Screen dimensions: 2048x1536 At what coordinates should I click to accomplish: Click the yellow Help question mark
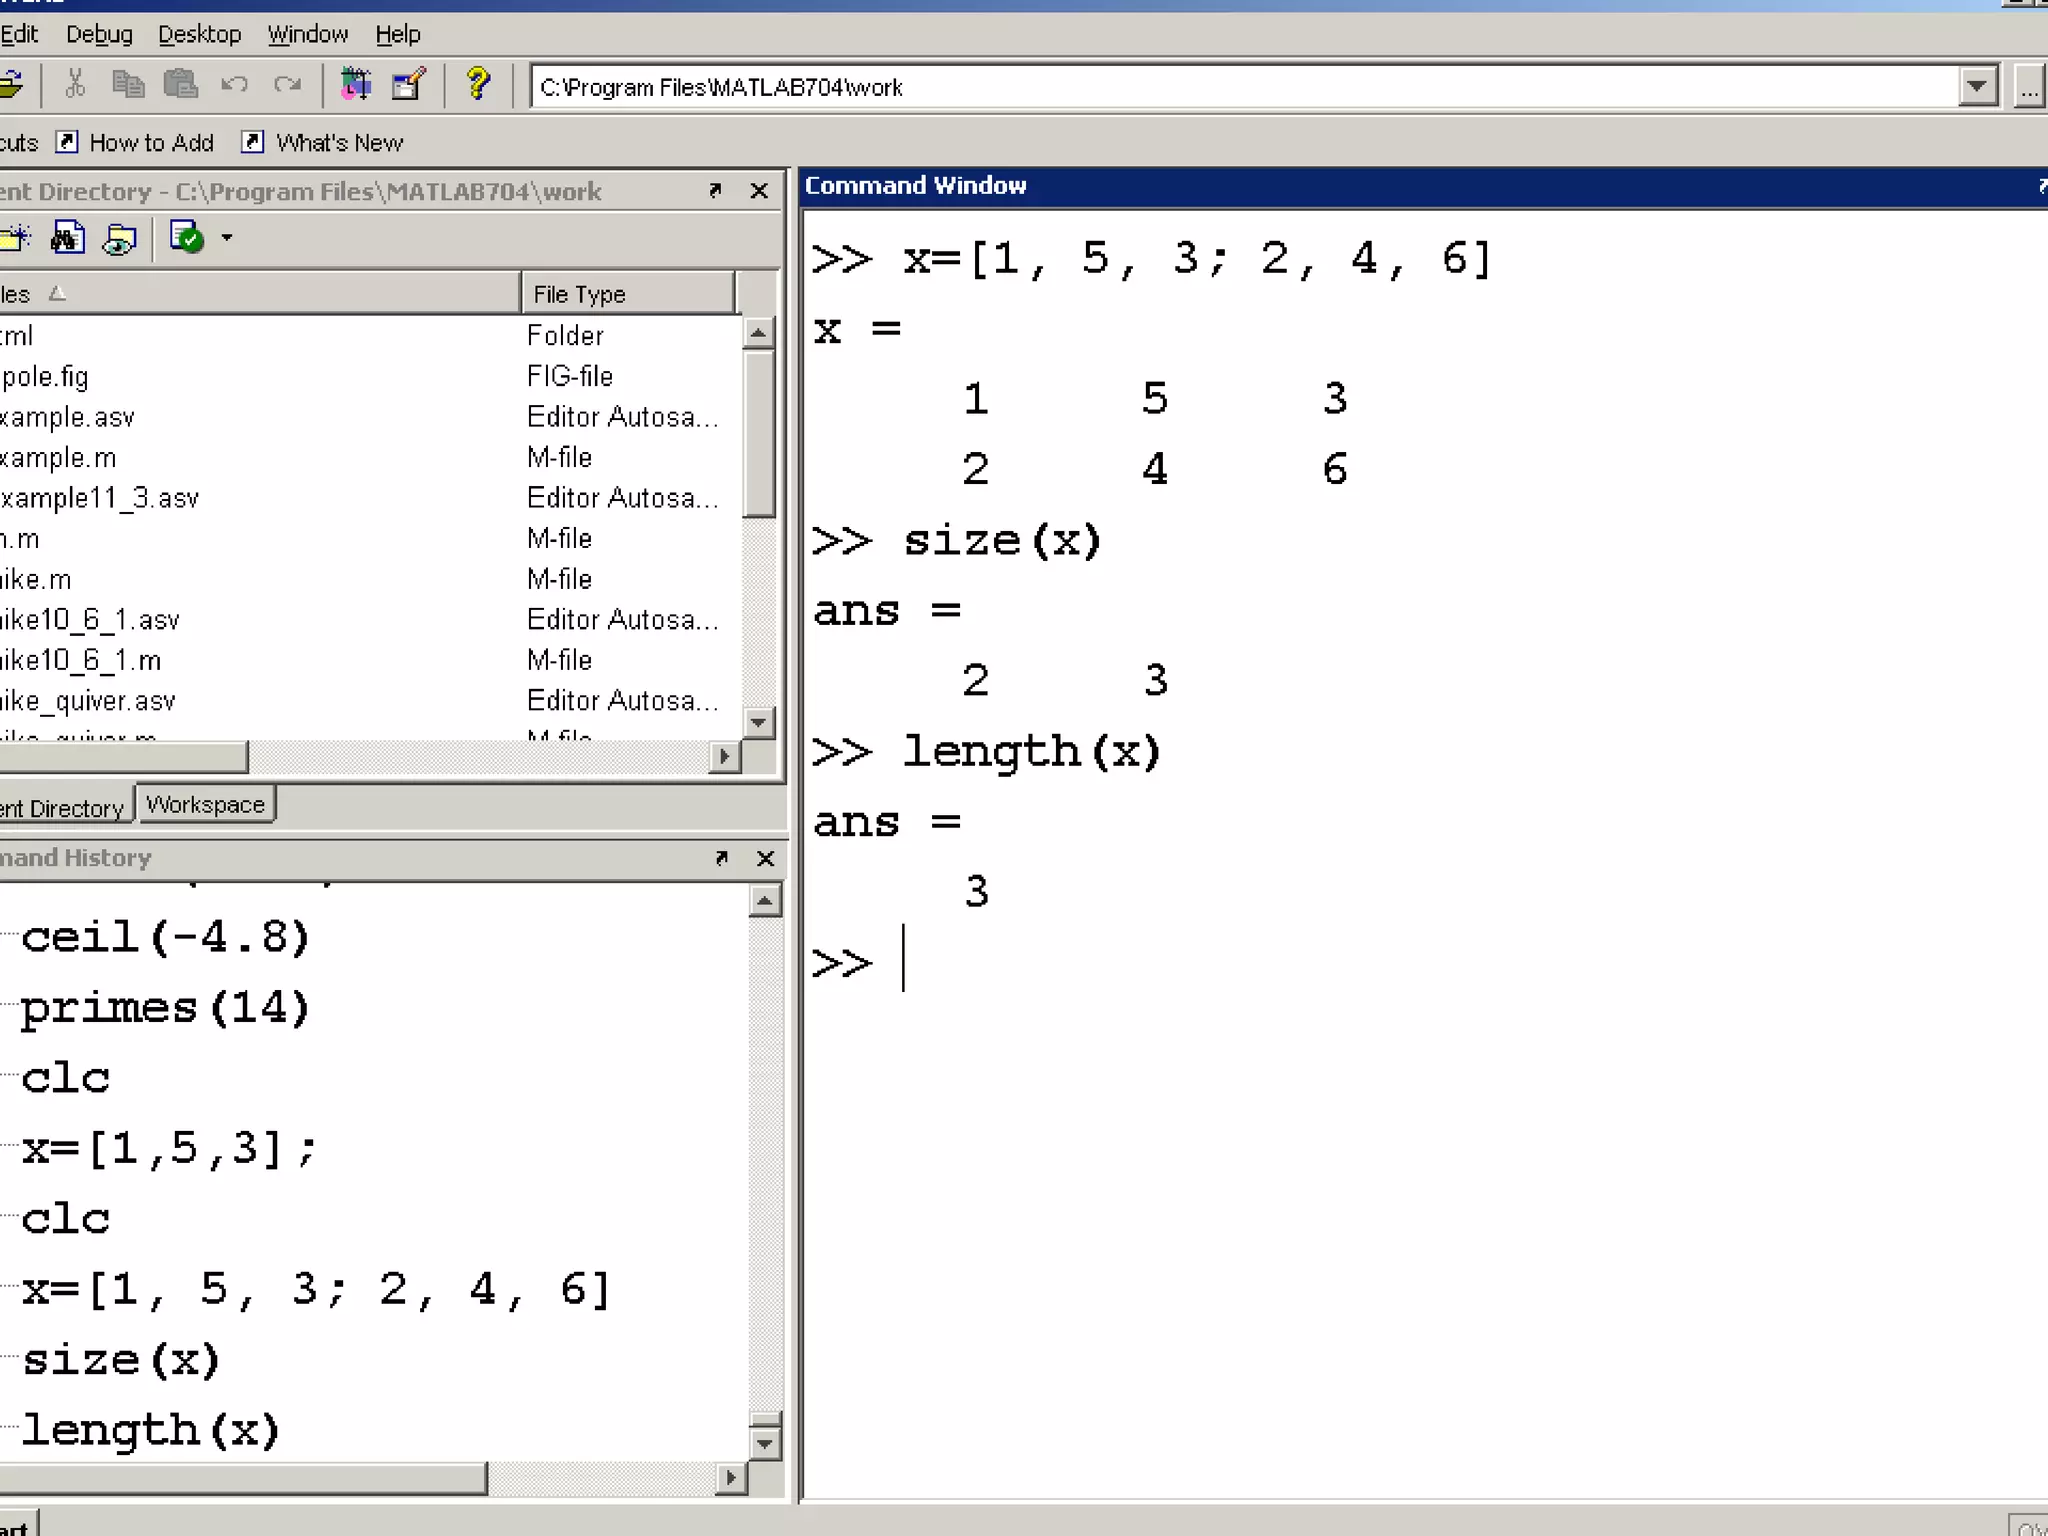[x=478, y=85]
